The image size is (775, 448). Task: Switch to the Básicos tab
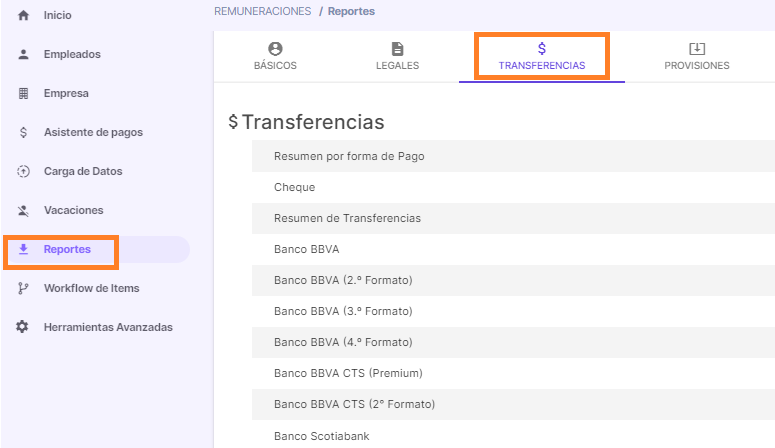(275, 57)
